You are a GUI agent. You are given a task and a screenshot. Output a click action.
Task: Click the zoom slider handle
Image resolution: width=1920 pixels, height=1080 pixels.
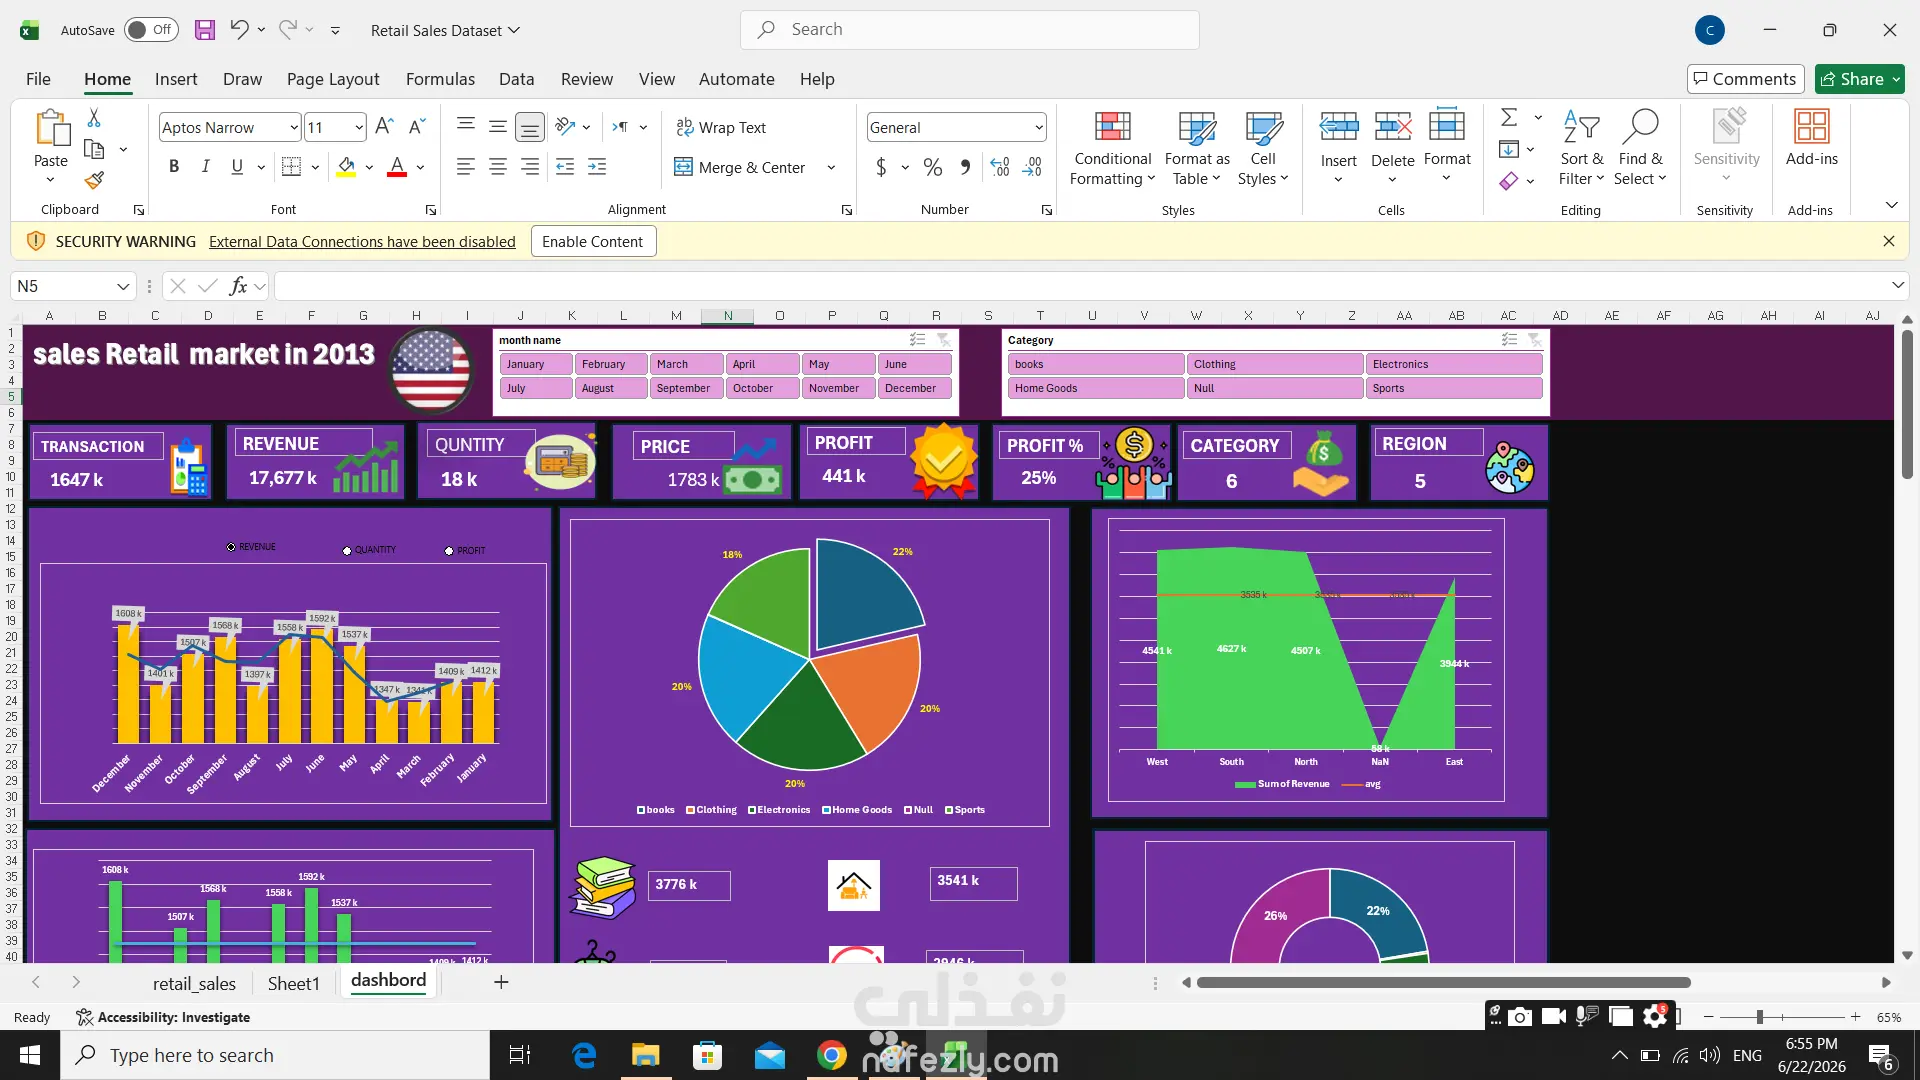(1760, 1017)
